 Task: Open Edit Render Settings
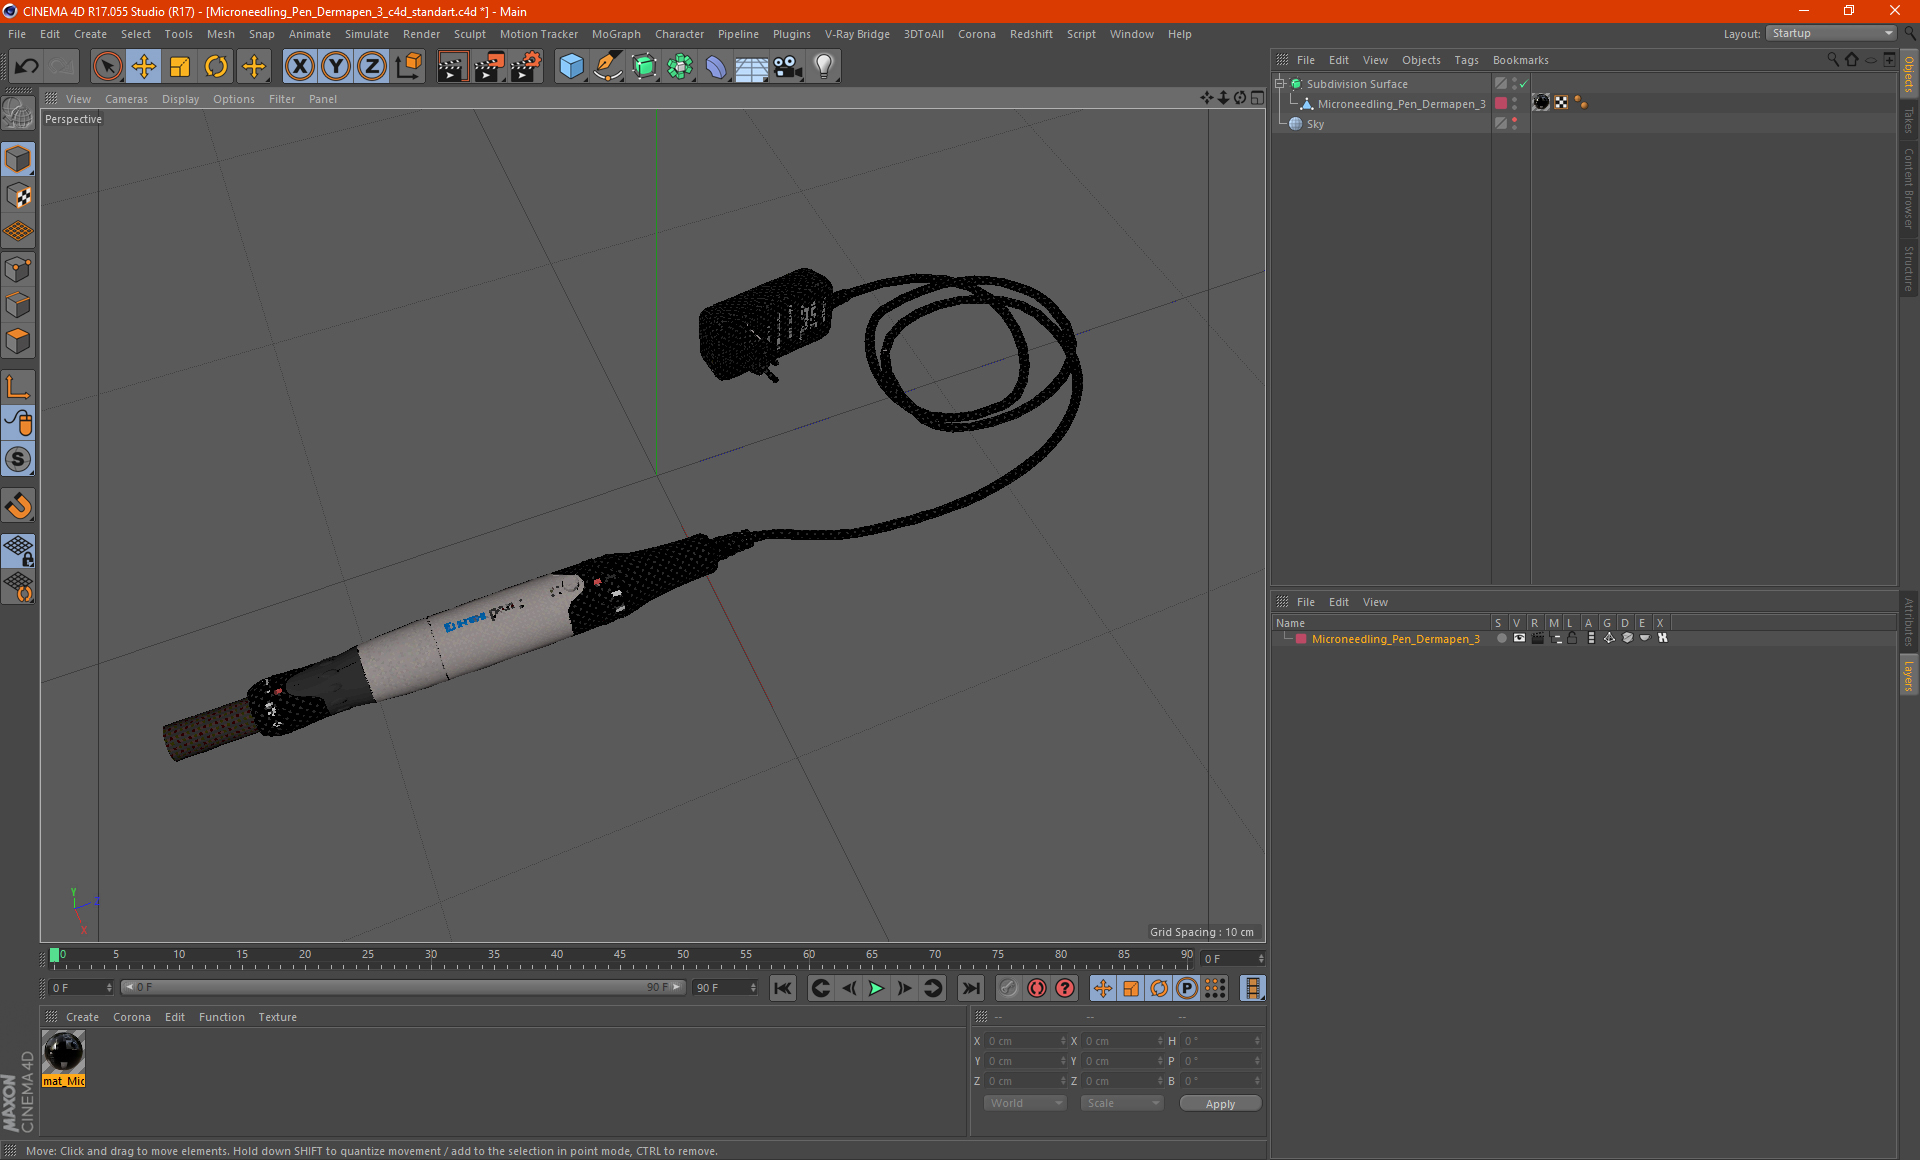coord(526,67)
